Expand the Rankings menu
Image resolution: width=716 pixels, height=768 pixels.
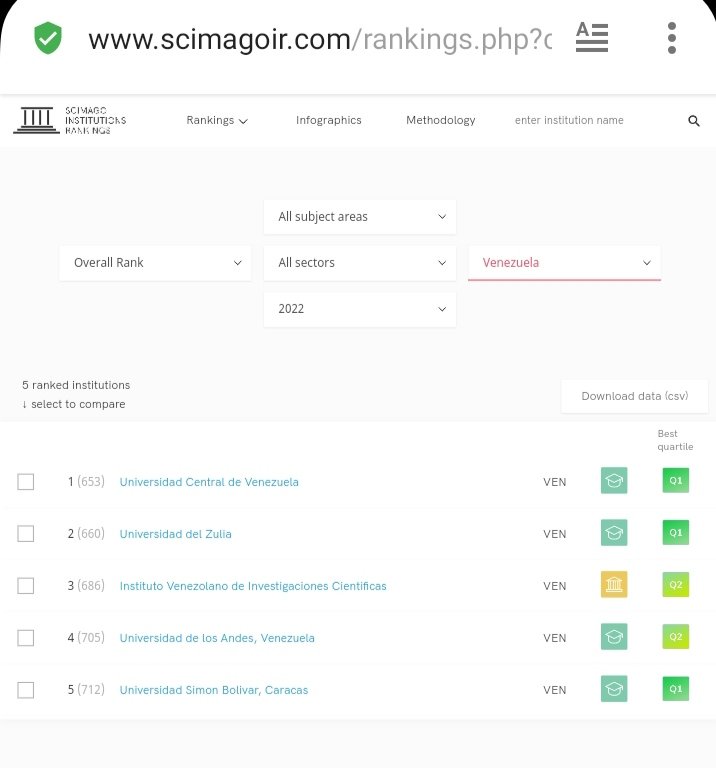point(217,120)
